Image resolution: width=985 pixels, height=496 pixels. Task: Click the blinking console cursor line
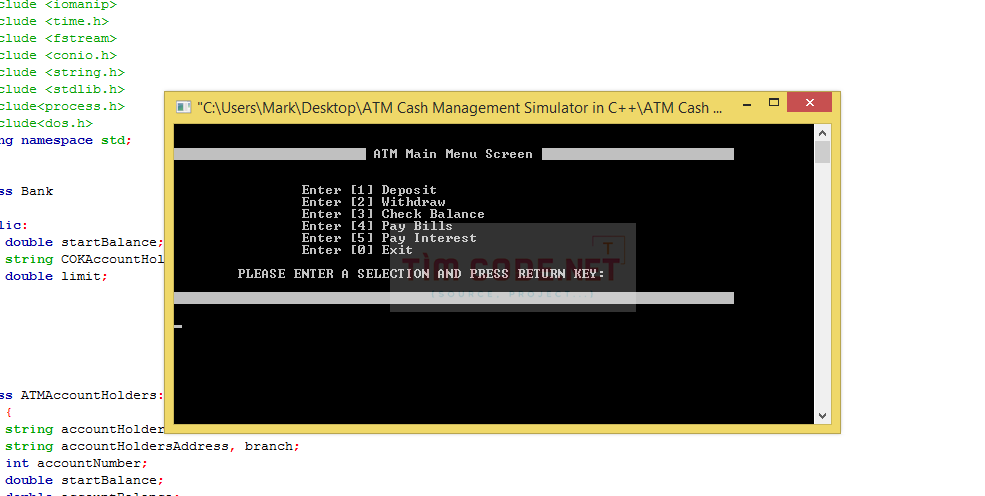(x=178, y=326)
